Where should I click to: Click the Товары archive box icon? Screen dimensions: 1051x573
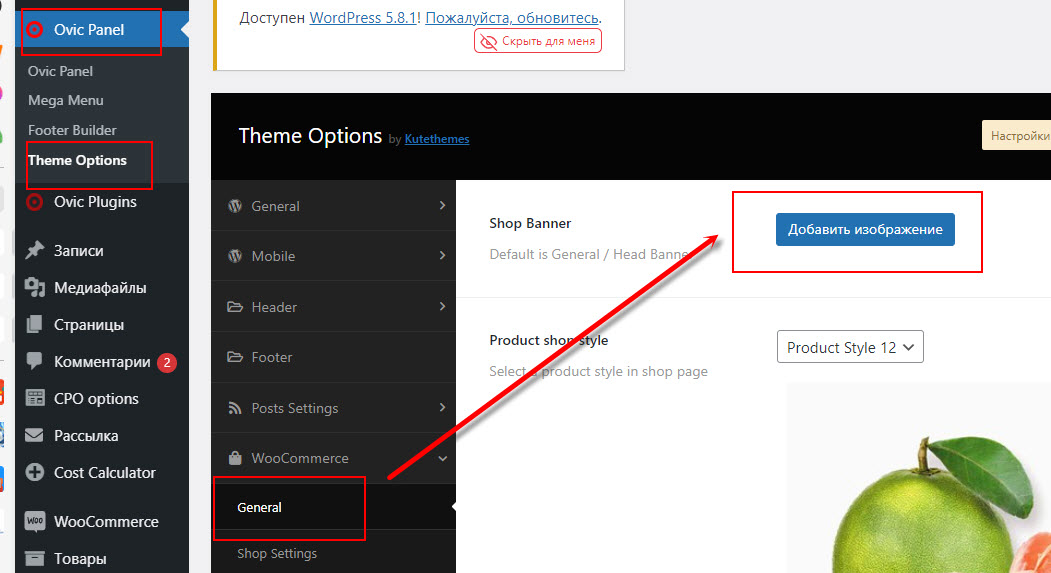click(x=34, y=558)
